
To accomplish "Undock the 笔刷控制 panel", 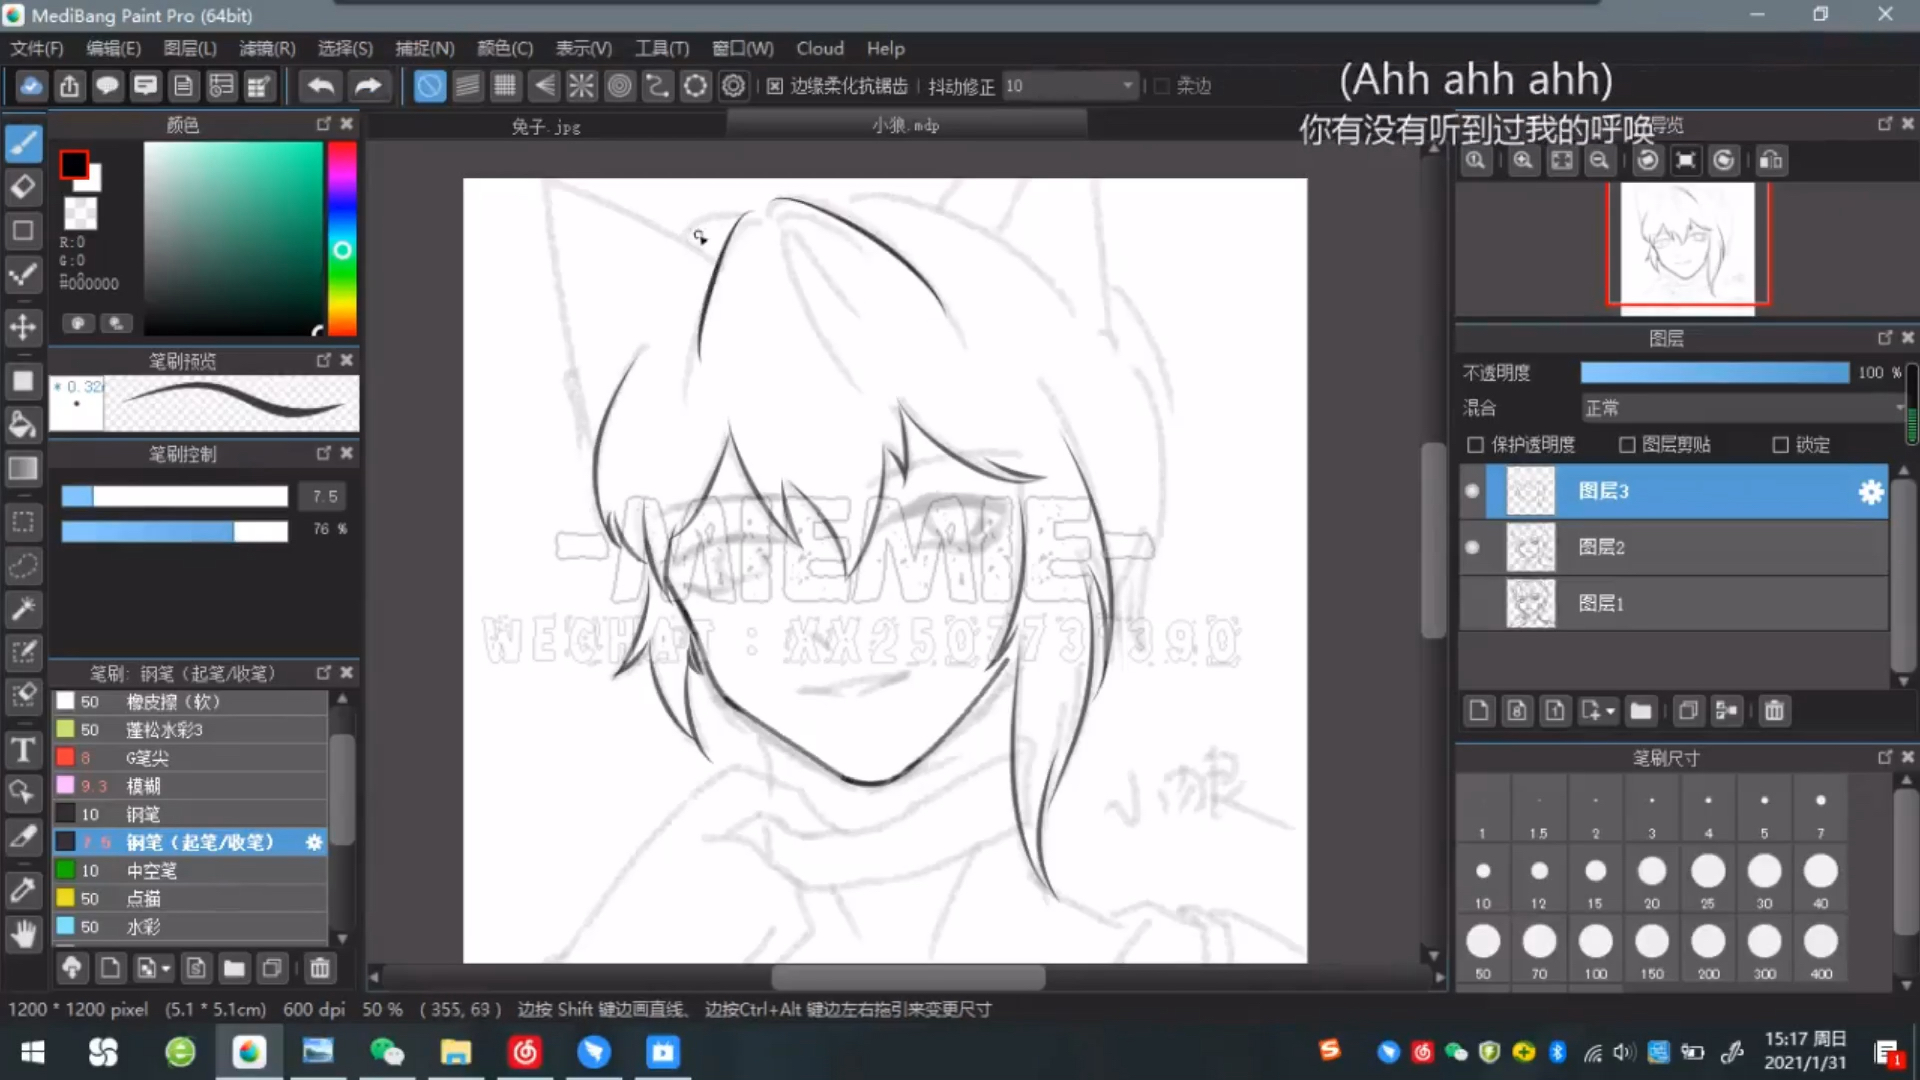I will tap(323, 453).
